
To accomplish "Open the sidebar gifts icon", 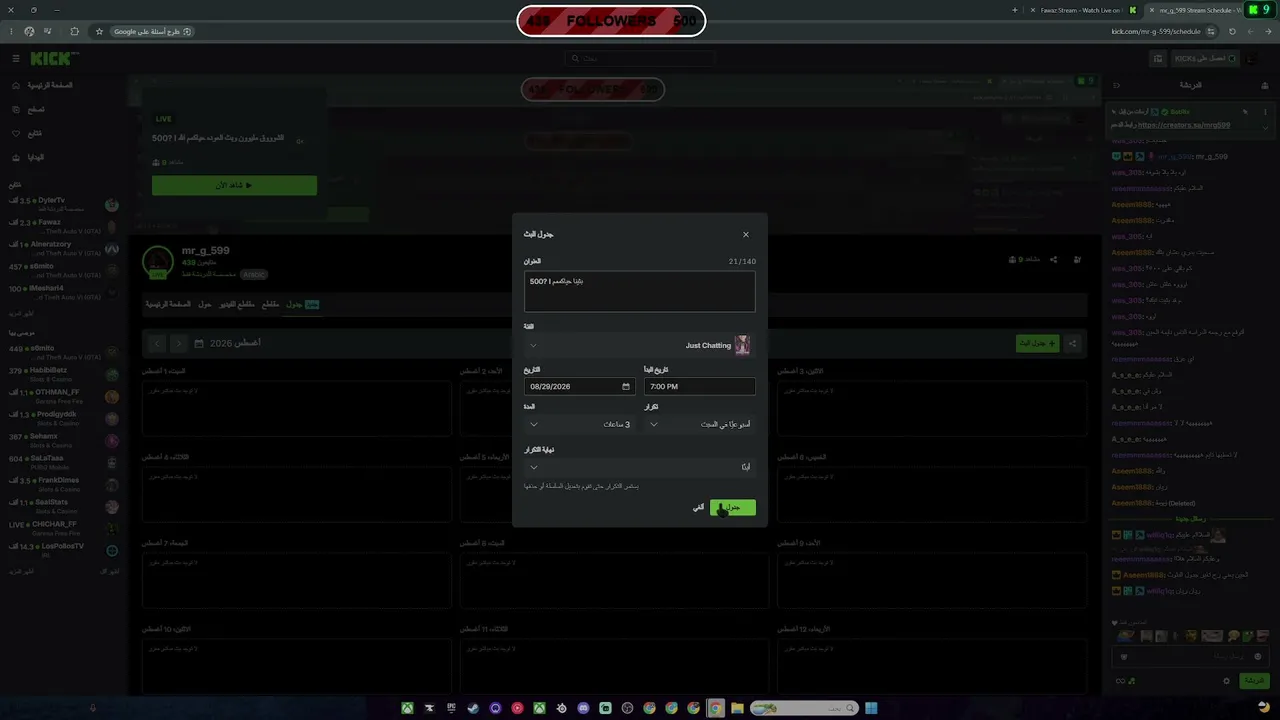I will [16, 158].
